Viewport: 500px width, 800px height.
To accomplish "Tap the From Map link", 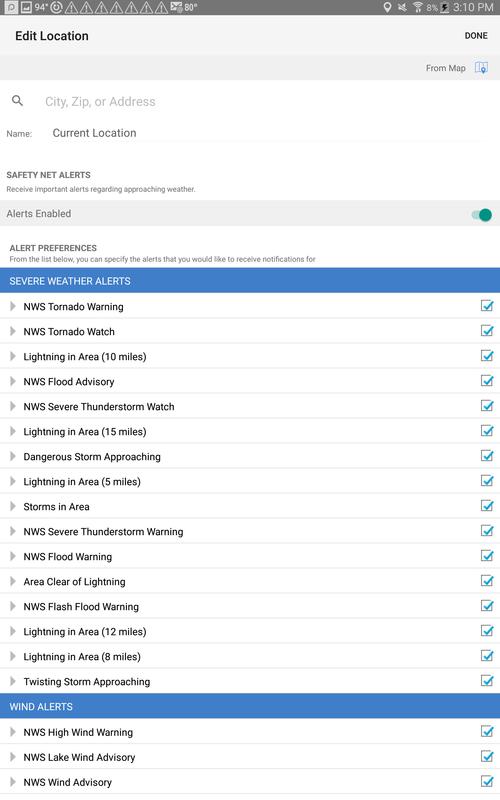I will [445, 68].
